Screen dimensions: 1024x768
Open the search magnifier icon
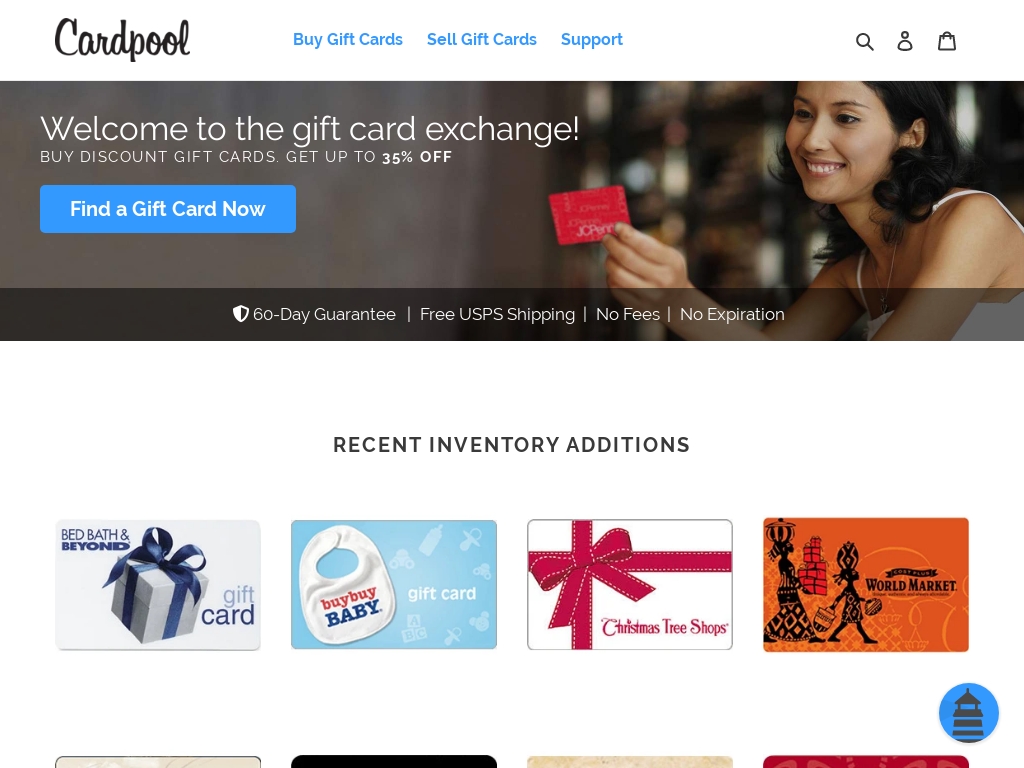865,41
